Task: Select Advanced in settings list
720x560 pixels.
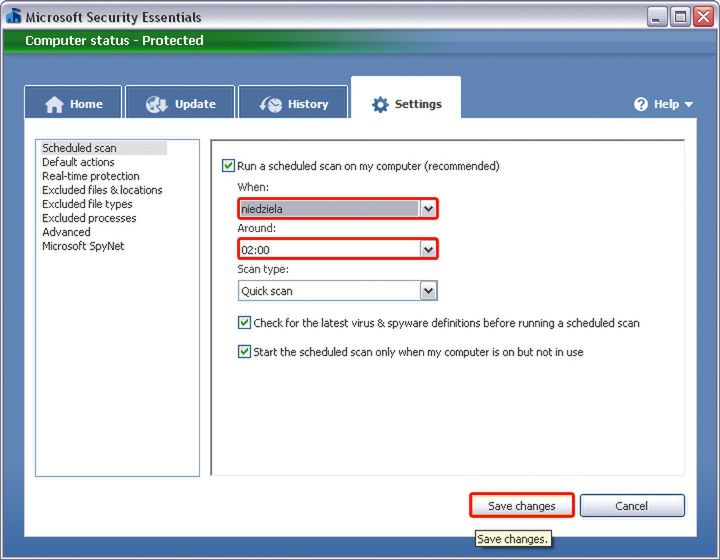Action: pos(66,232)
